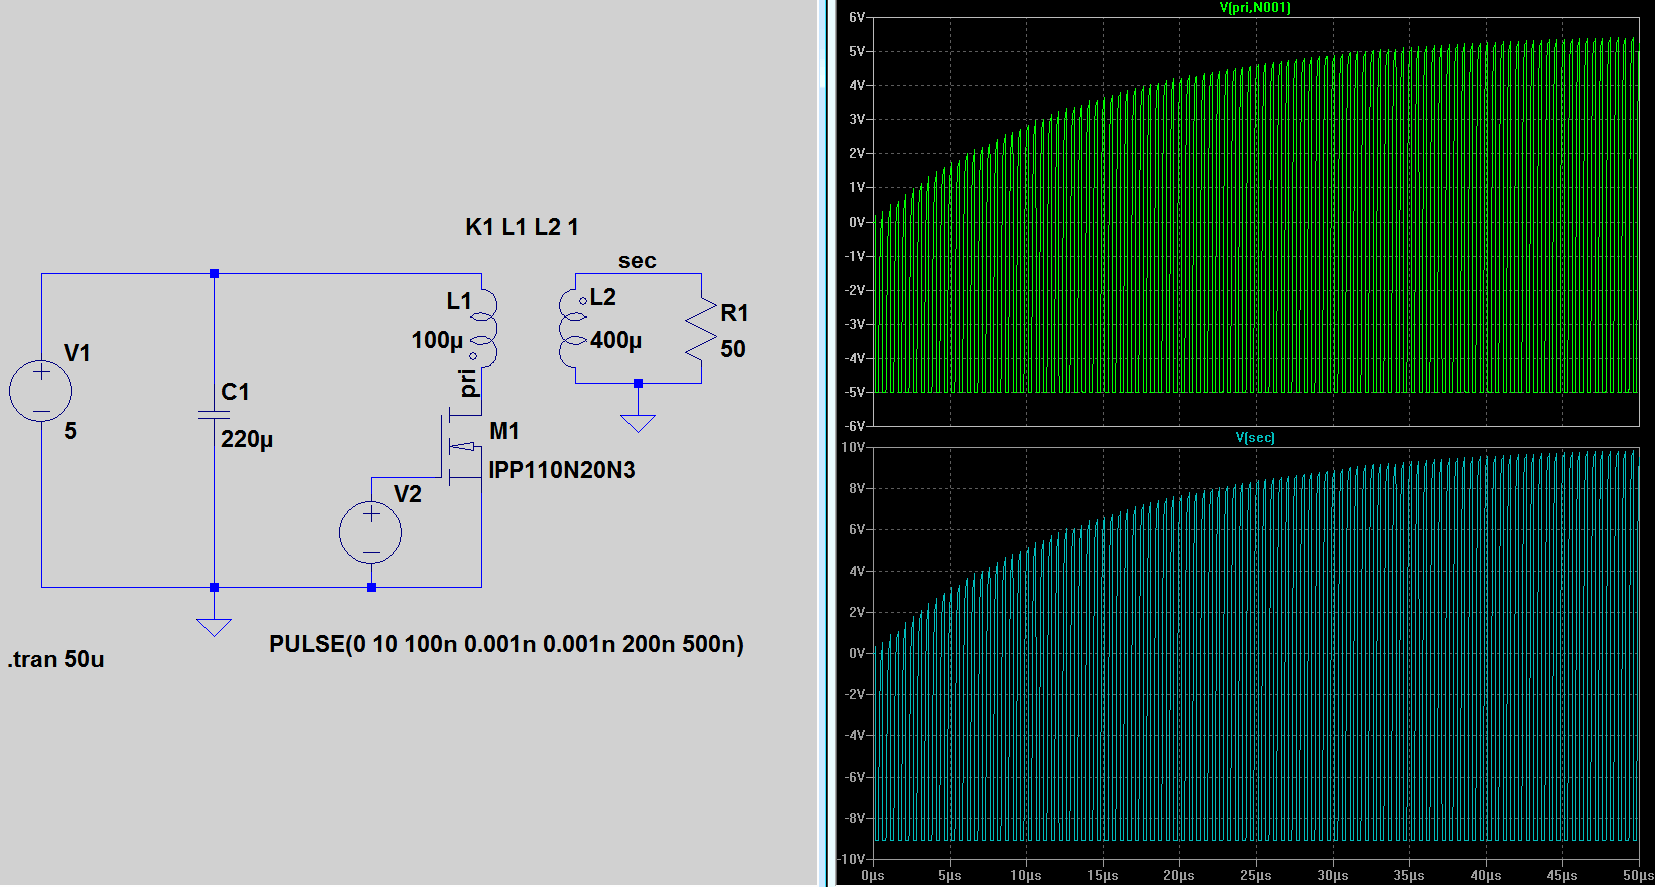Click the V(pri,N001) trace label
Screen dimensions: 1655x887
click(x=1255, y=8)
